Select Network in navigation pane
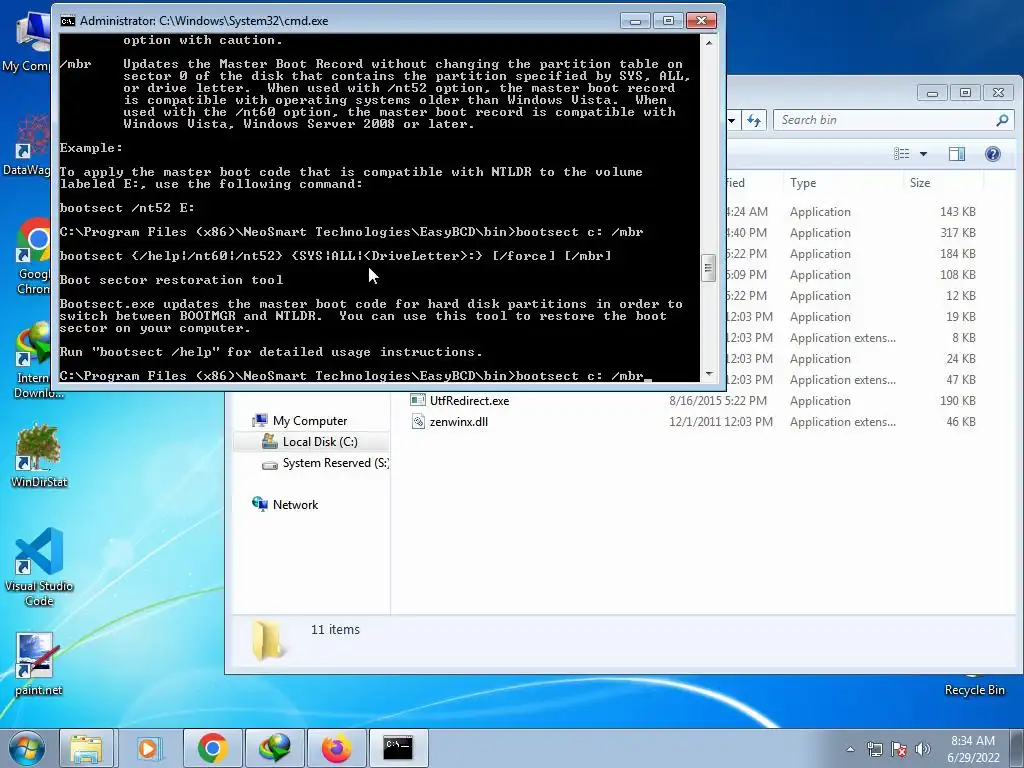Image resolution: width=1024 pixels, height=768 pixels. (x=295, y=505)
